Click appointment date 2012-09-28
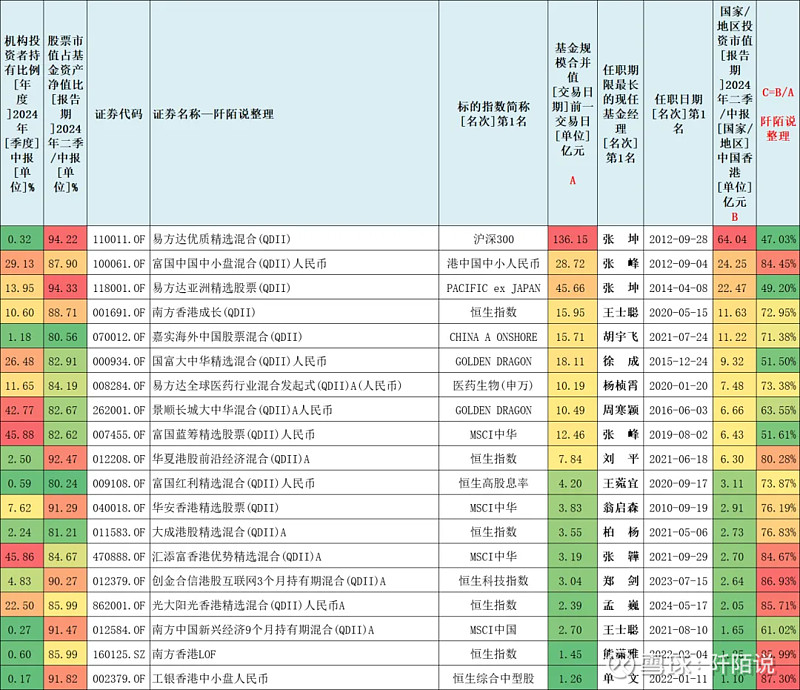This screenshot has height=690, width=800. click(678, 239)
